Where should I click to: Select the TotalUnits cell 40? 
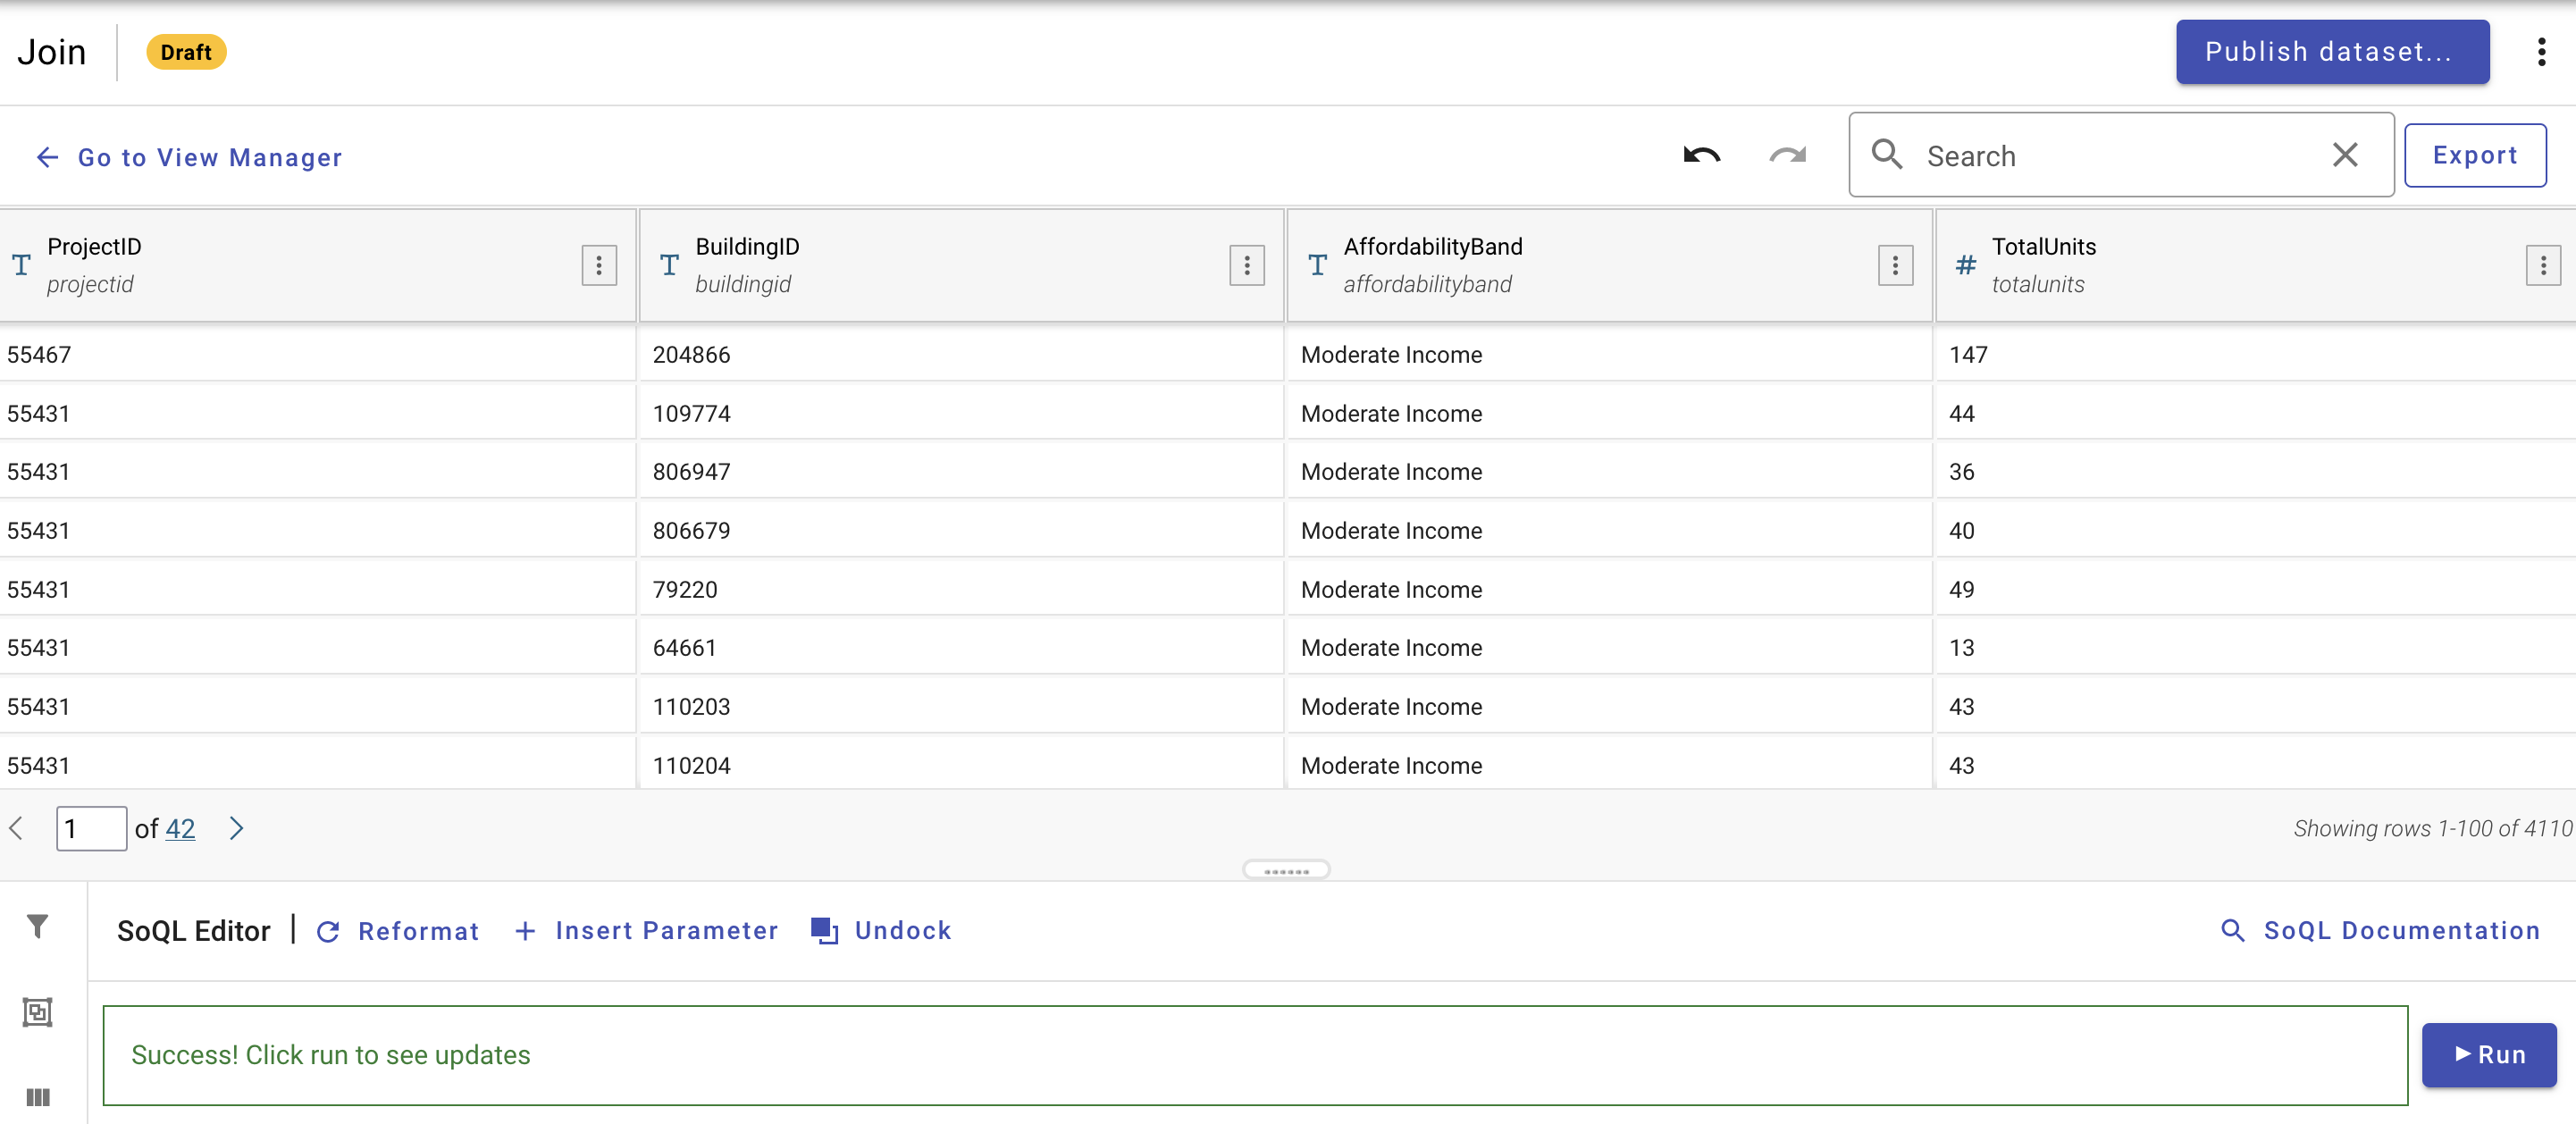coord(2256,531)
